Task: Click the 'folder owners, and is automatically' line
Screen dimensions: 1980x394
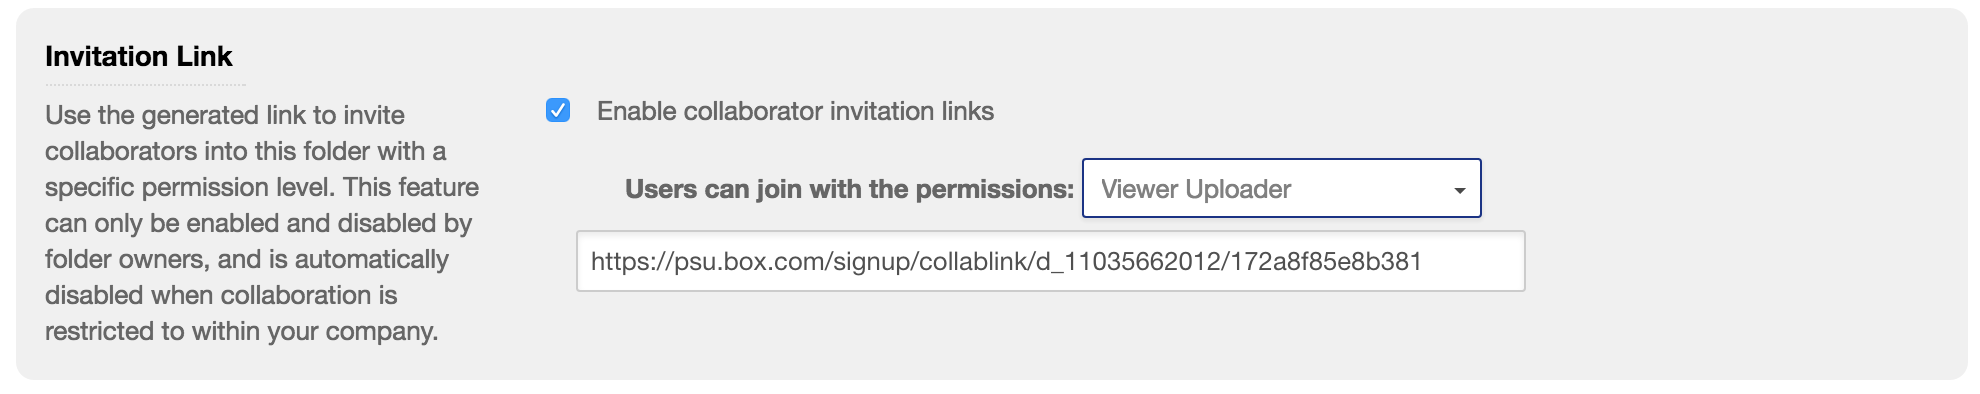Action: click(247, 259)
